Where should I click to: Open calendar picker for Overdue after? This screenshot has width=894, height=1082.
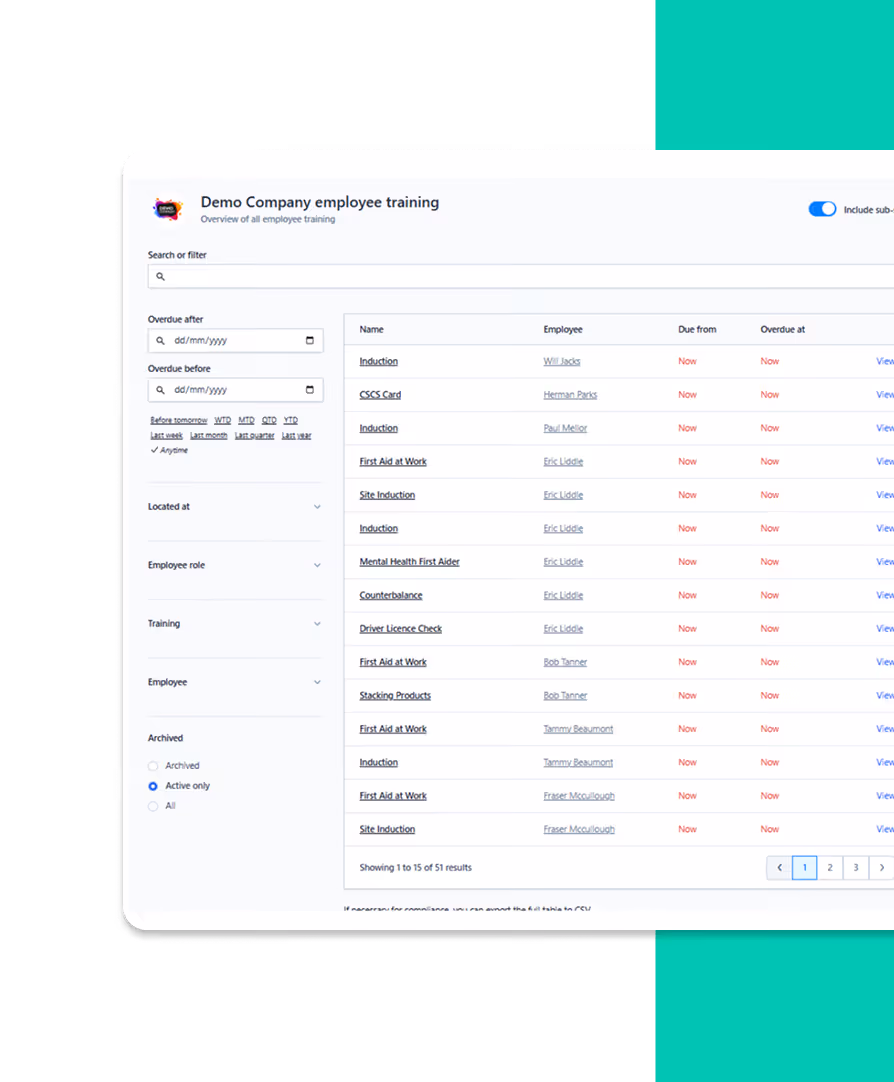pyautogui.click(x=310, y=340)
